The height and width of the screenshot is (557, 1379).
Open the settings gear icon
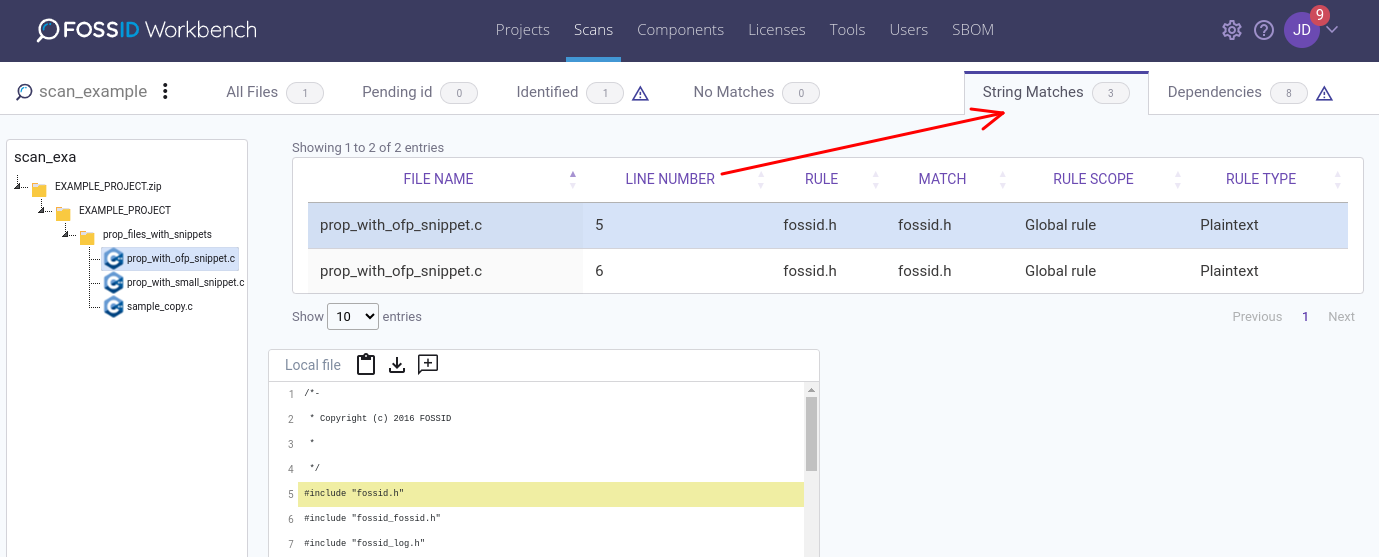1232,30
